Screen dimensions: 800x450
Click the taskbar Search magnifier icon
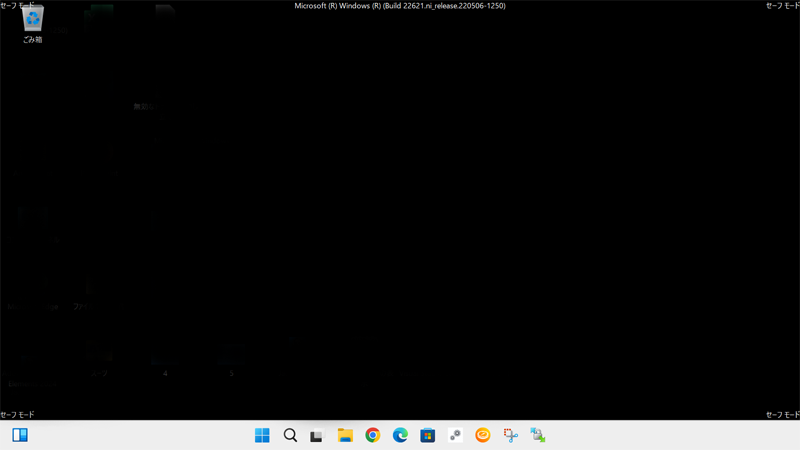(x=290, y=435)
